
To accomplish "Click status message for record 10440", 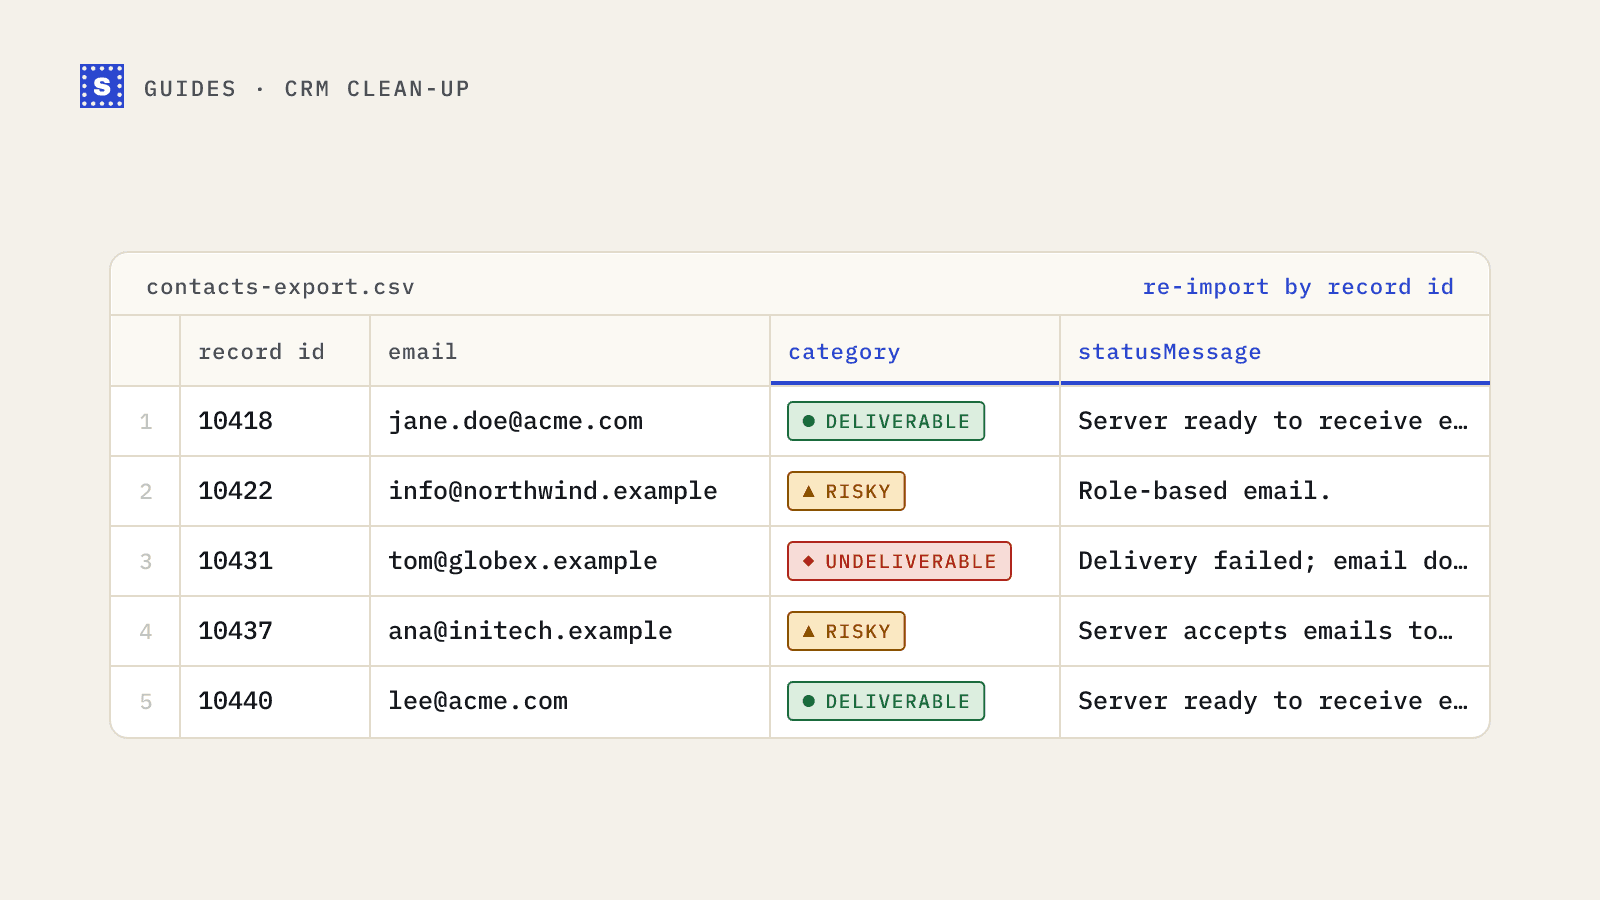I will pyautogui.click(x=1273, y=701).
